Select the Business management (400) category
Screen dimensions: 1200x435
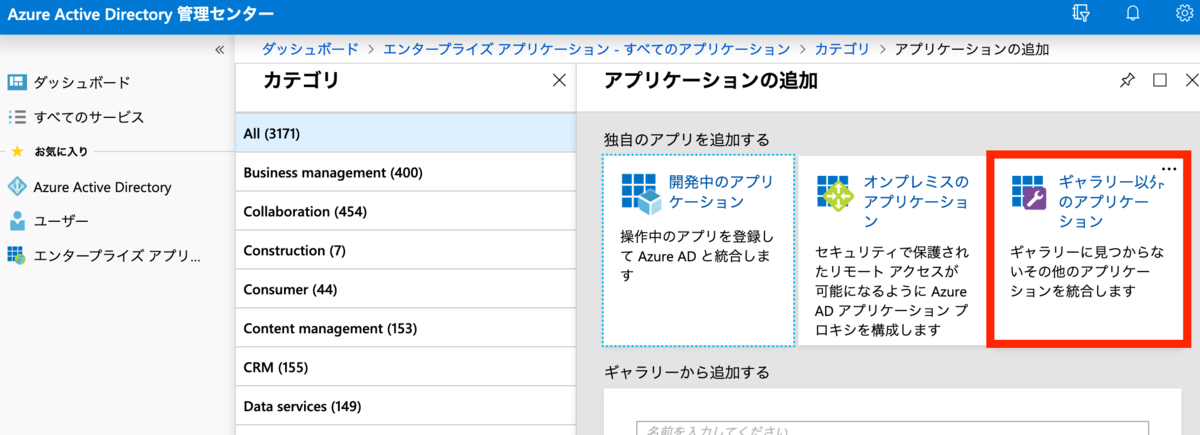[406, 173]
